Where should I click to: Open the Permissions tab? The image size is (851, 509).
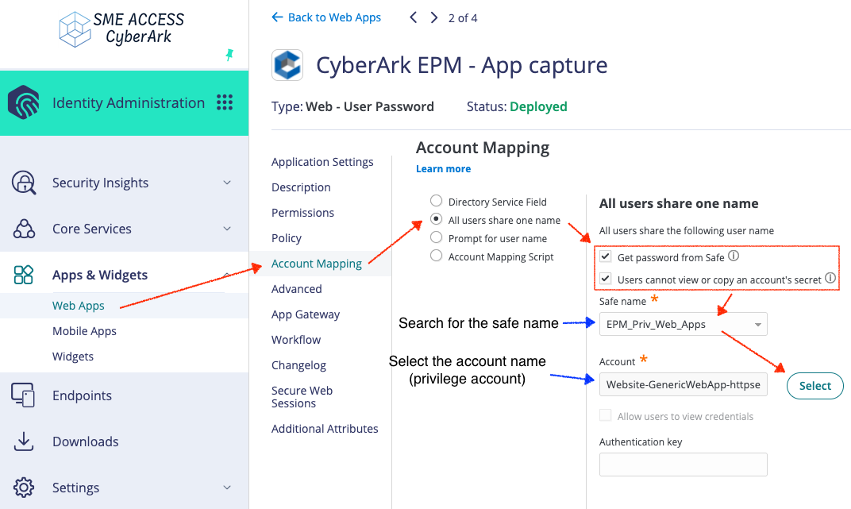click(303, 213)
